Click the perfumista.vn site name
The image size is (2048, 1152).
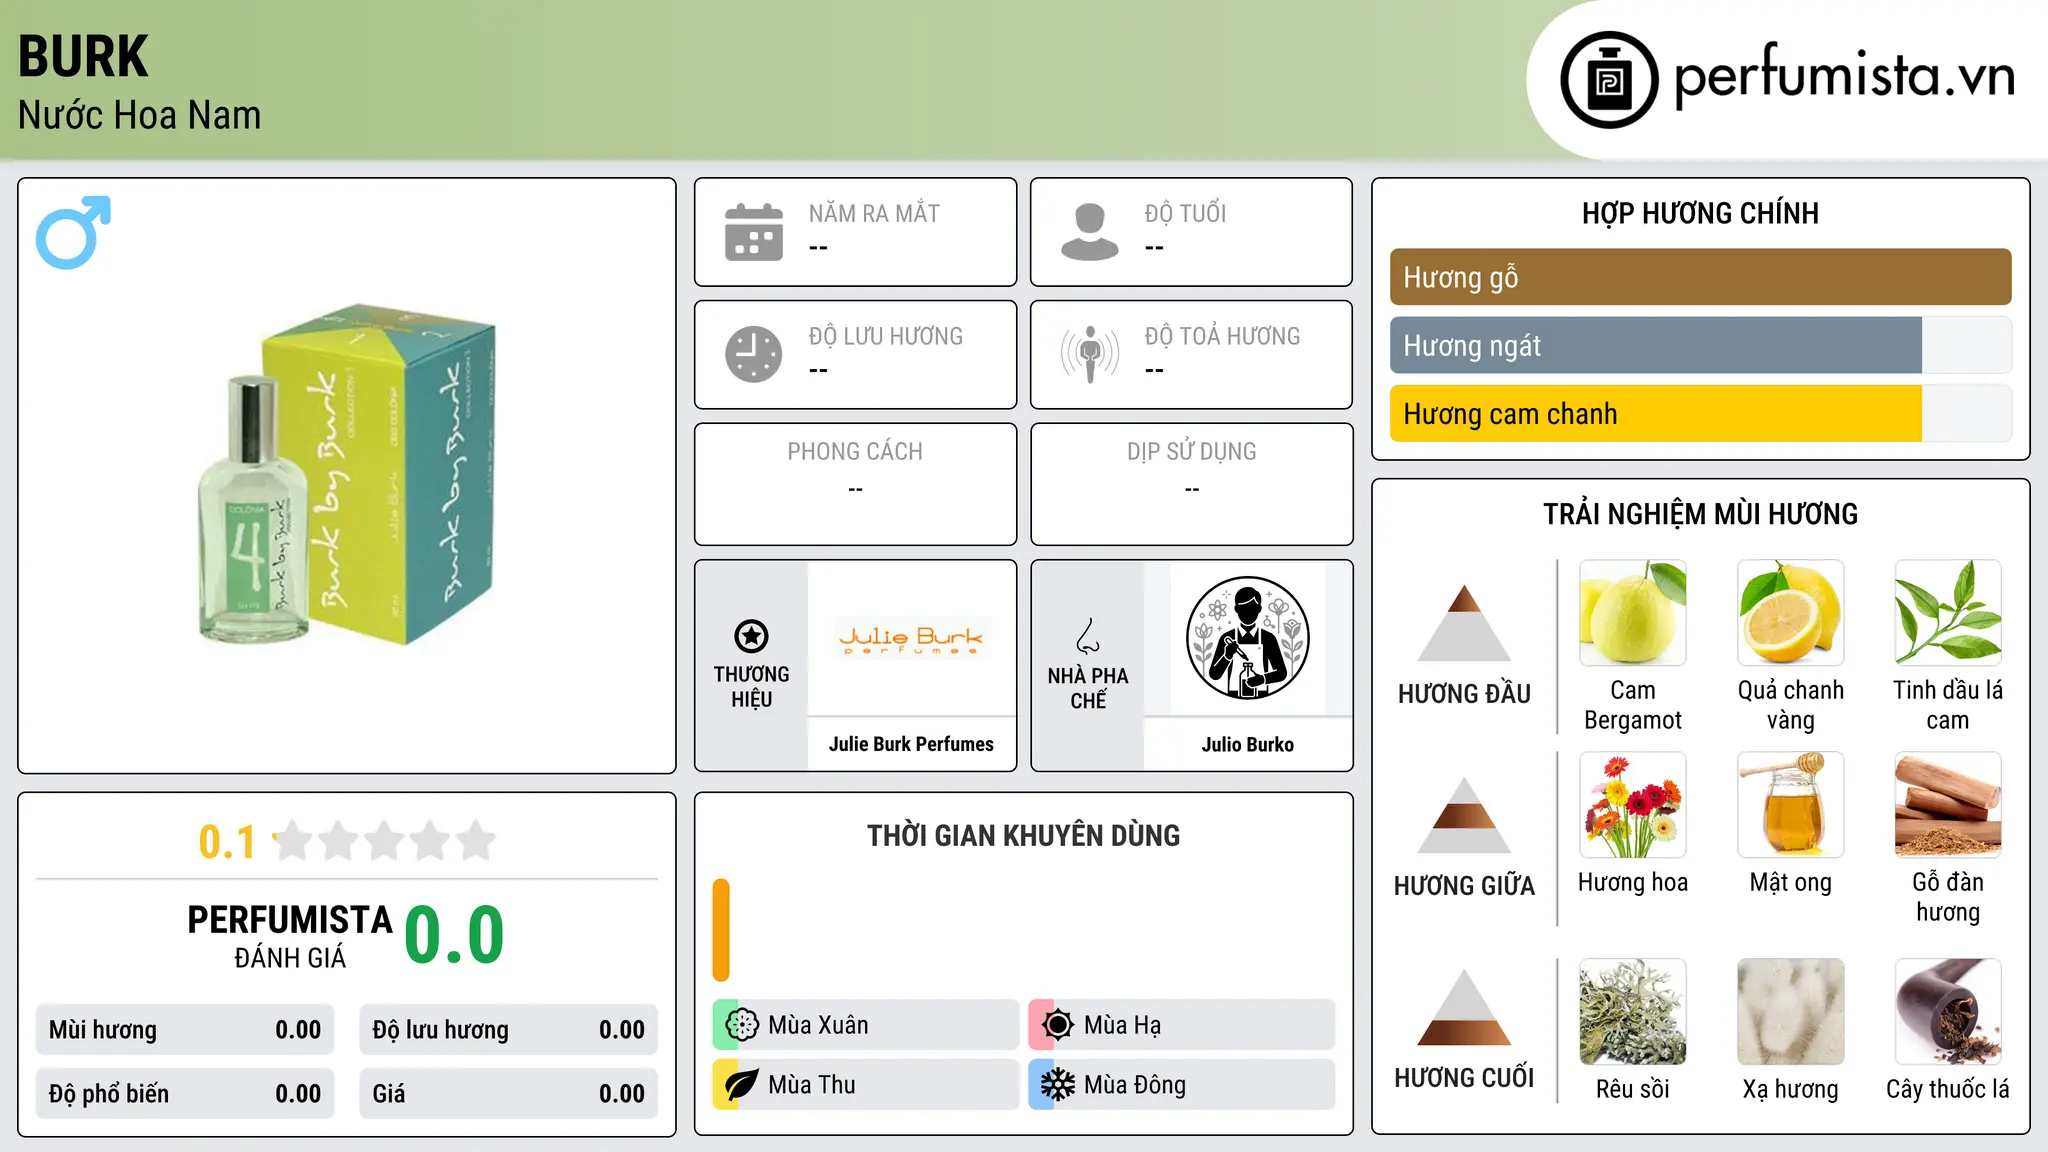pos(1845,75)
